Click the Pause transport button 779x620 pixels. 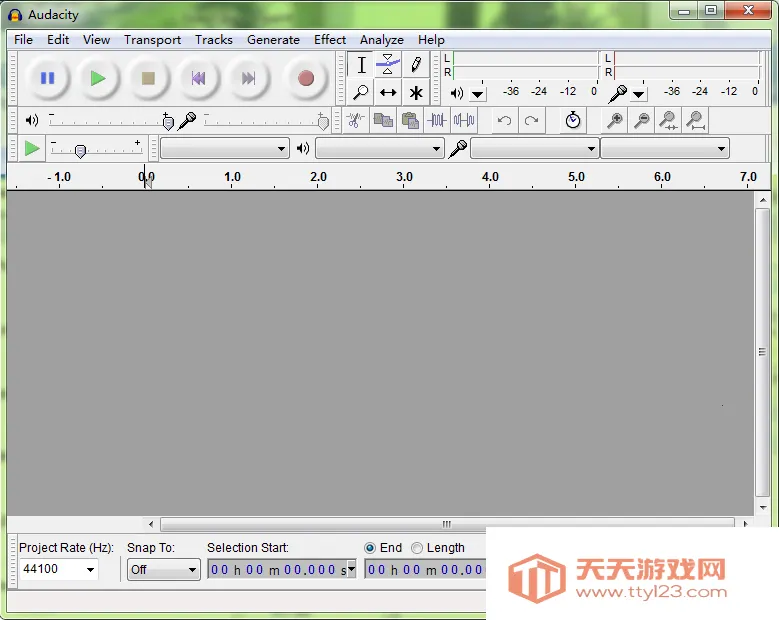pos(47,78)
